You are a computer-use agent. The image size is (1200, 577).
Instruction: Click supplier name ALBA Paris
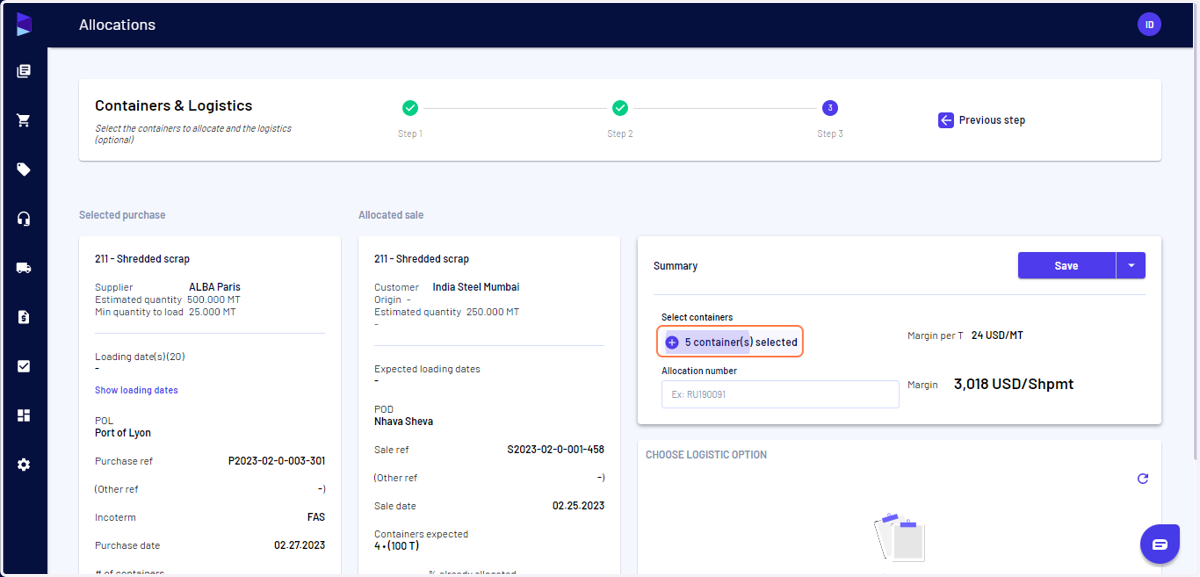[x=215, y=287]
